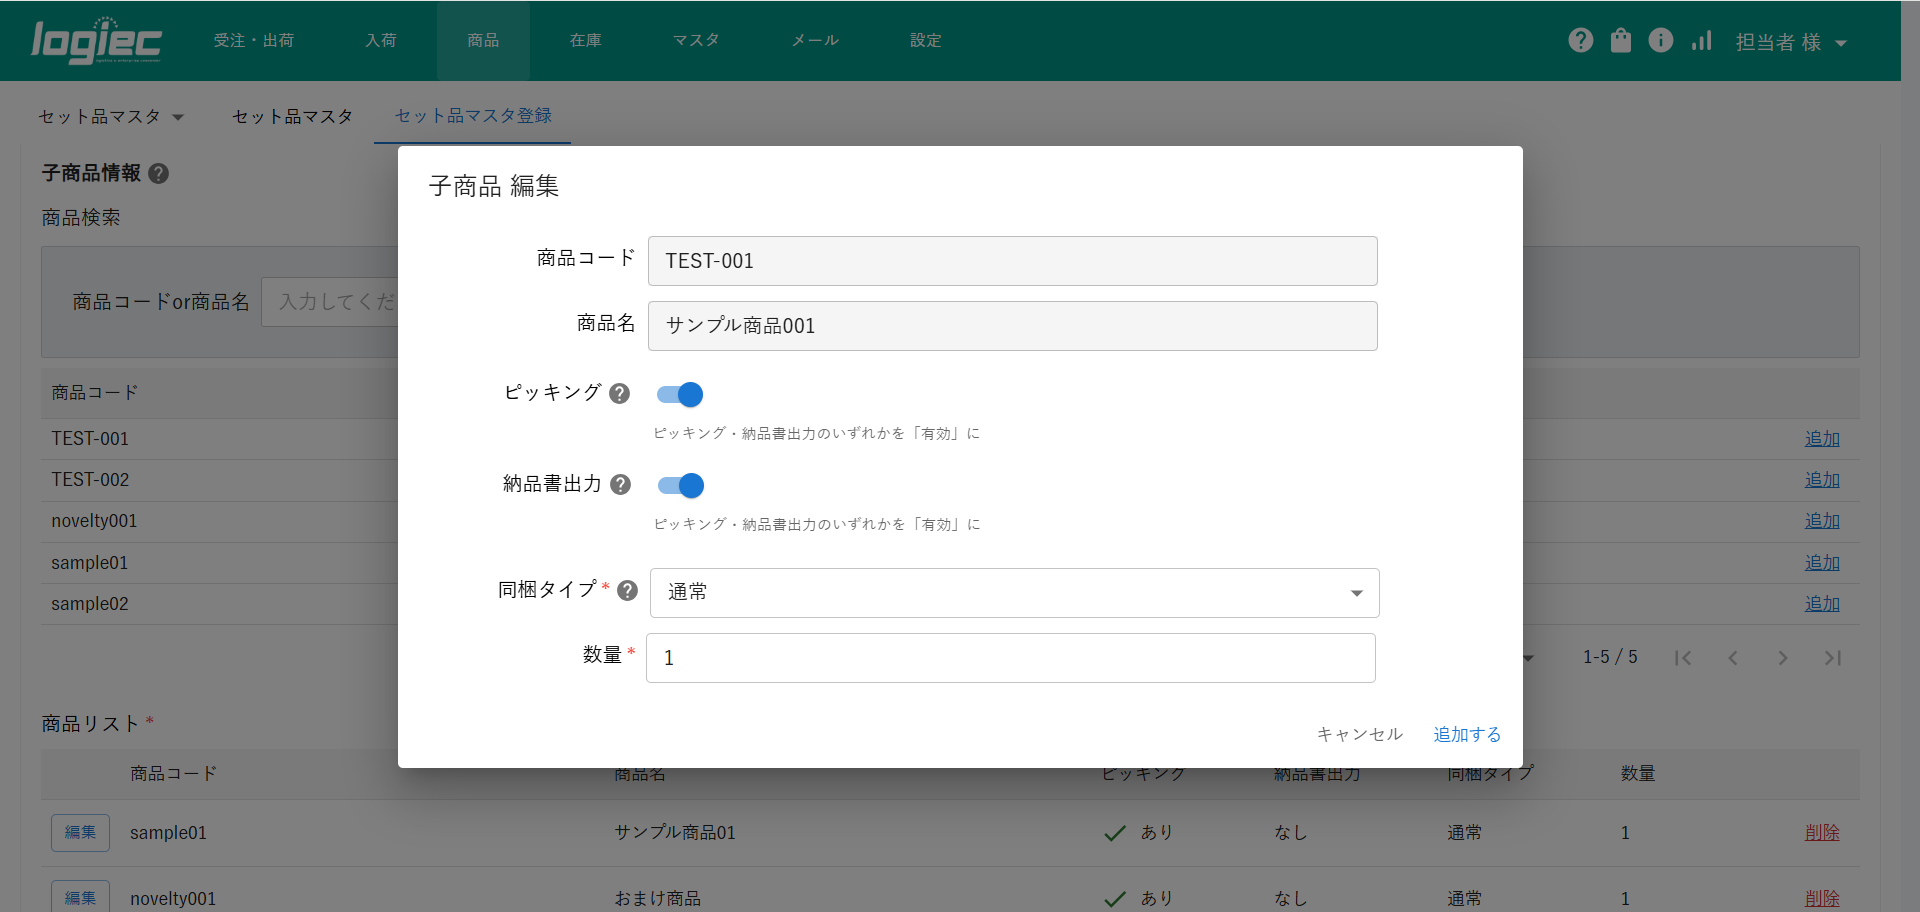The width and height of the screenshot is (1920, 912).
Task: Click help icon beside 子商品情報 heading
Action: 159,174
